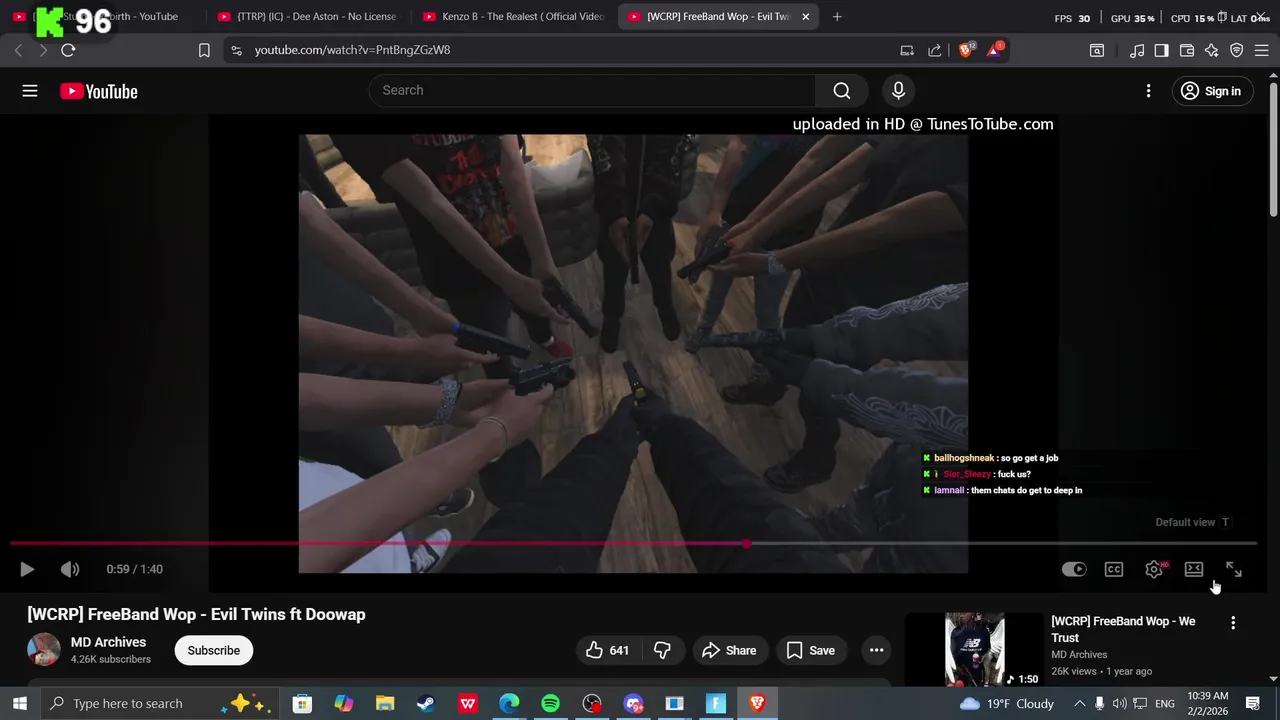Screen dimensions: 1280x720
Task: Play the paused video
Action: (27, 569)
